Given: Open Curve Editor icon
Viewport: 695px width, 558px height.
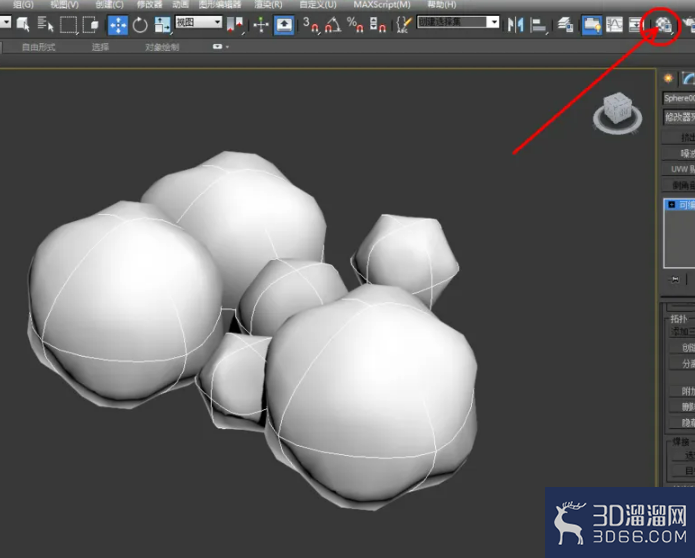Looking at the screenshot, I should point(614,25).
